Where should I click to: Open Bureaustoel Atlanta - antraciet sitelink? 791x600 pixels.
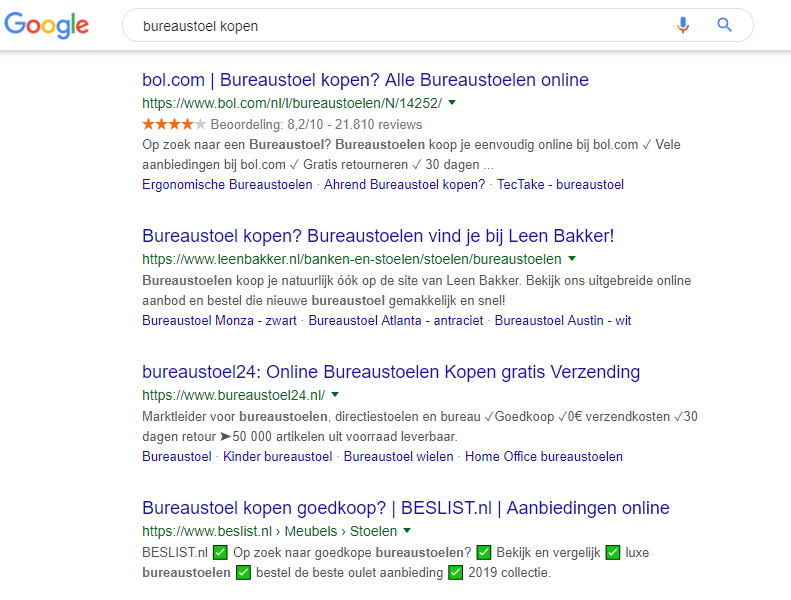tap(396, 320)
